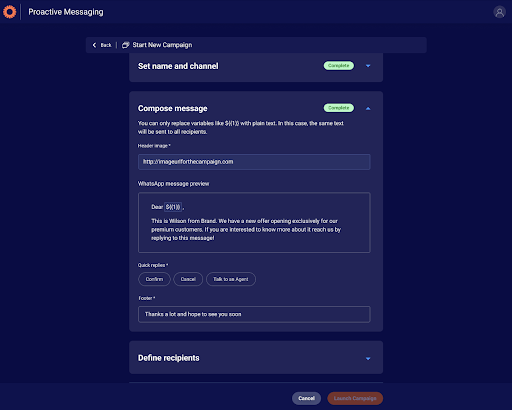Click the Back arrow chevron icon
This screenshot has width=512, height=410.
point(94,45)
